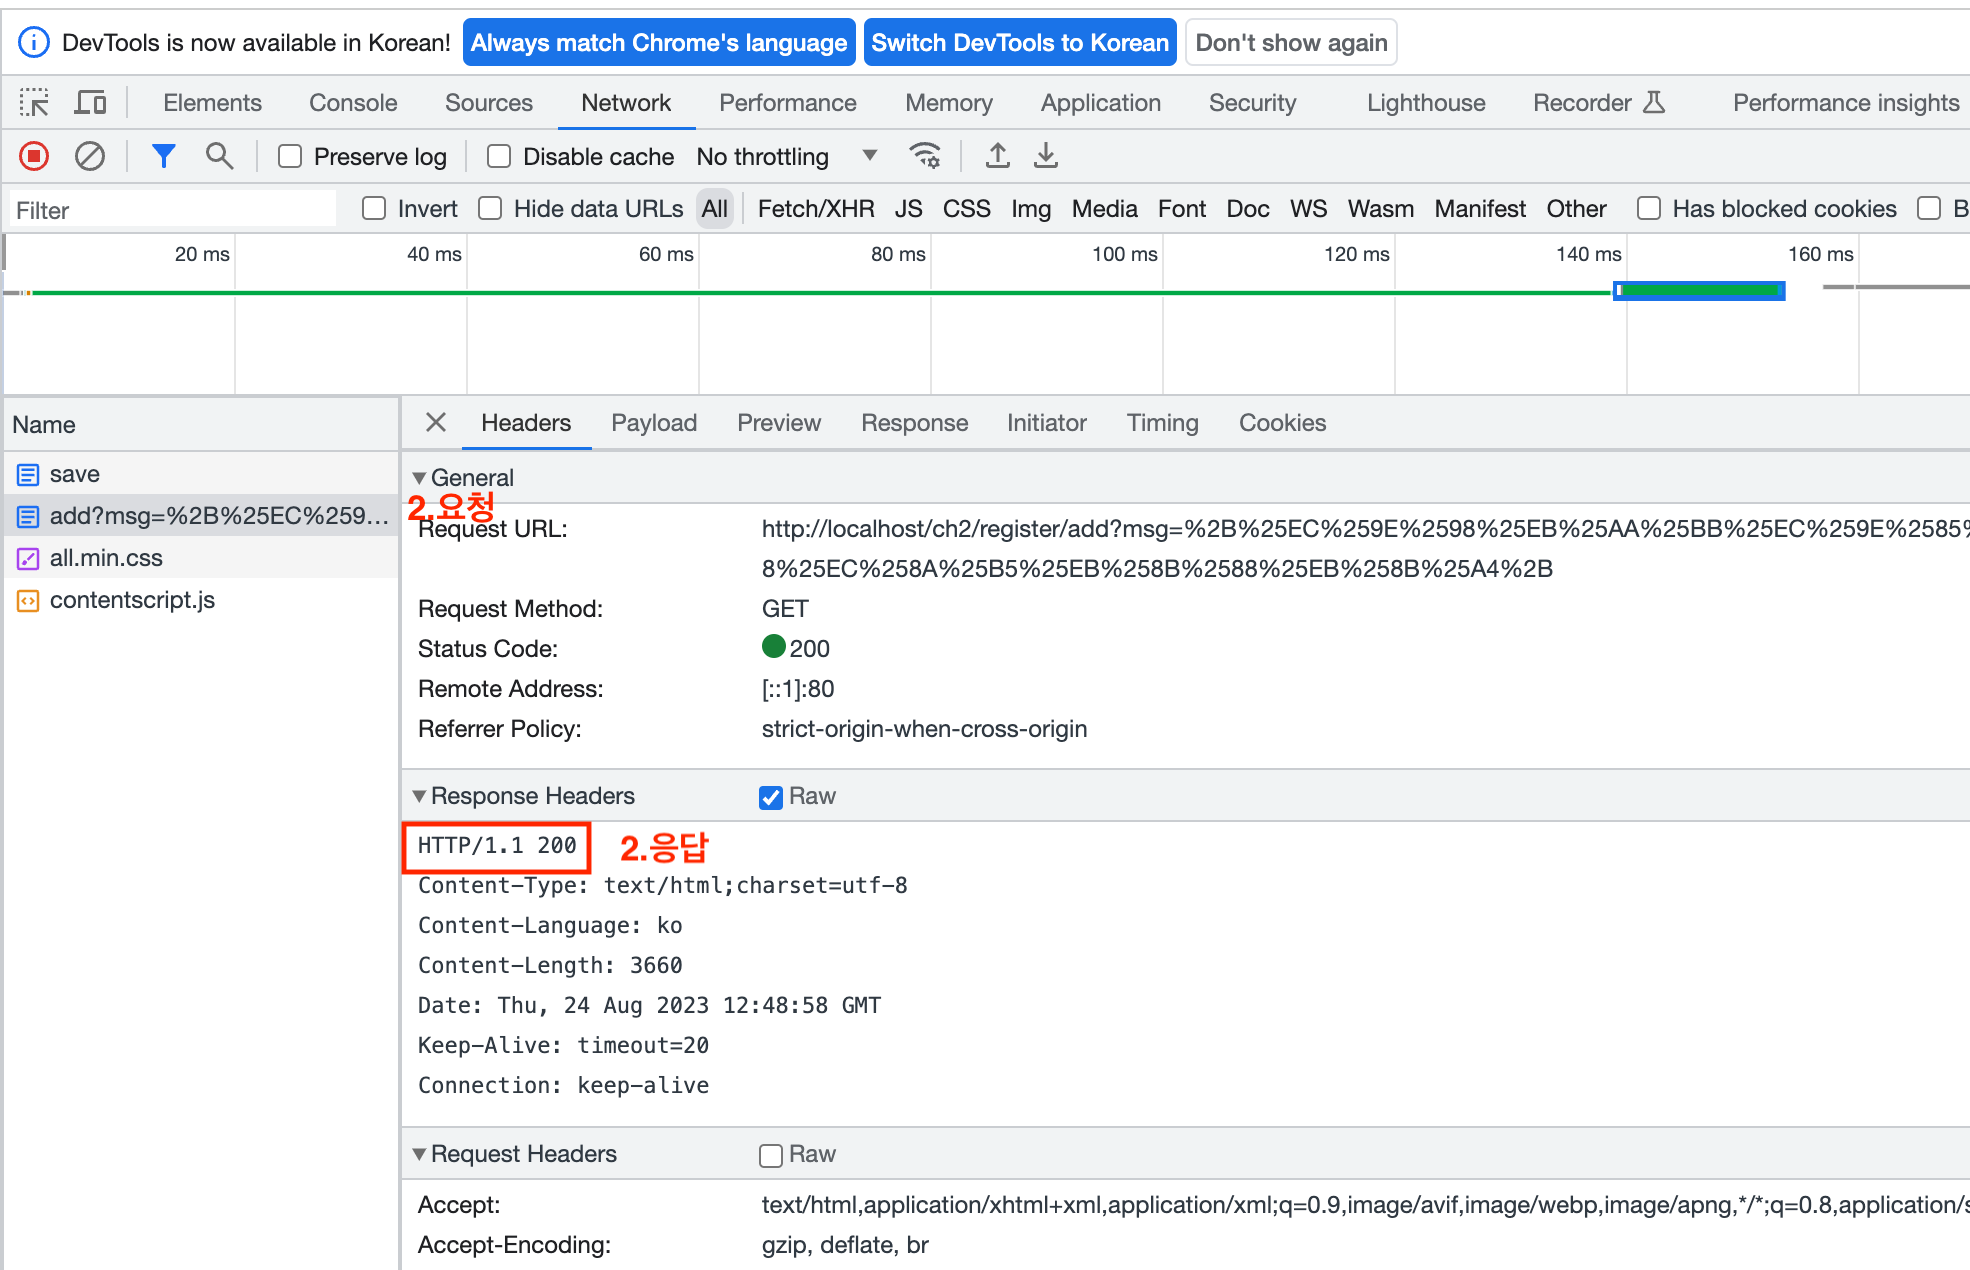The image size is (1970, 1270).
Task: Clear the network log
Action: 90,156
